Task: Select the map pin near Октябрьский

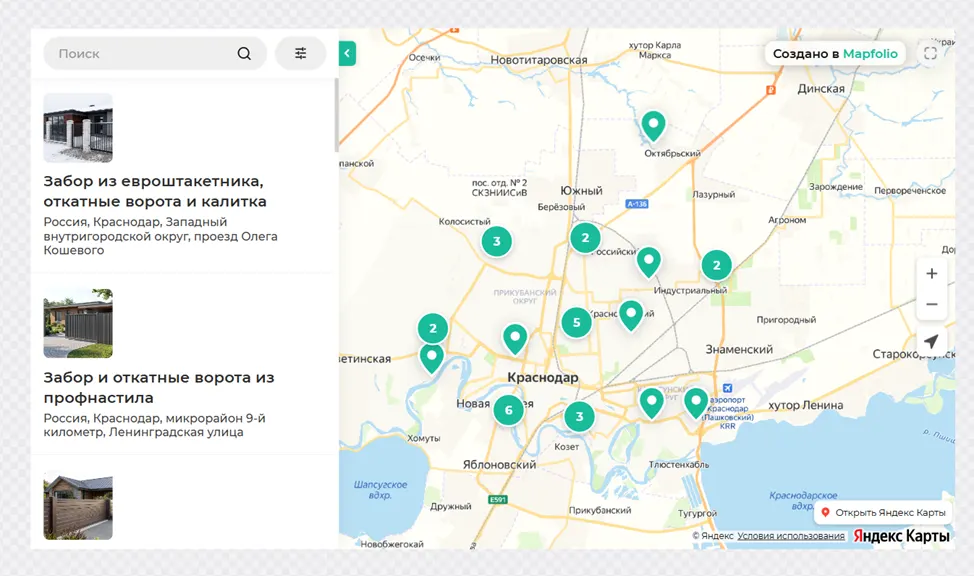Action: pos(653,126)
